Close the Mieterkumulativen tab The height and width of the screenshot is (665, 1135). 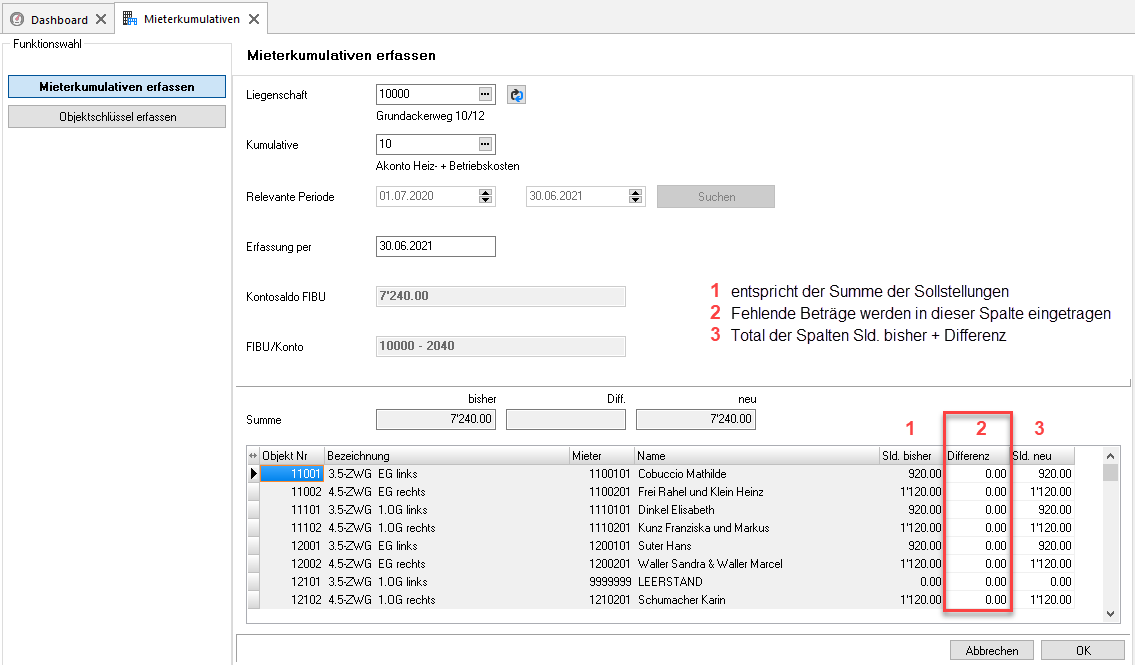pos(254,19)
